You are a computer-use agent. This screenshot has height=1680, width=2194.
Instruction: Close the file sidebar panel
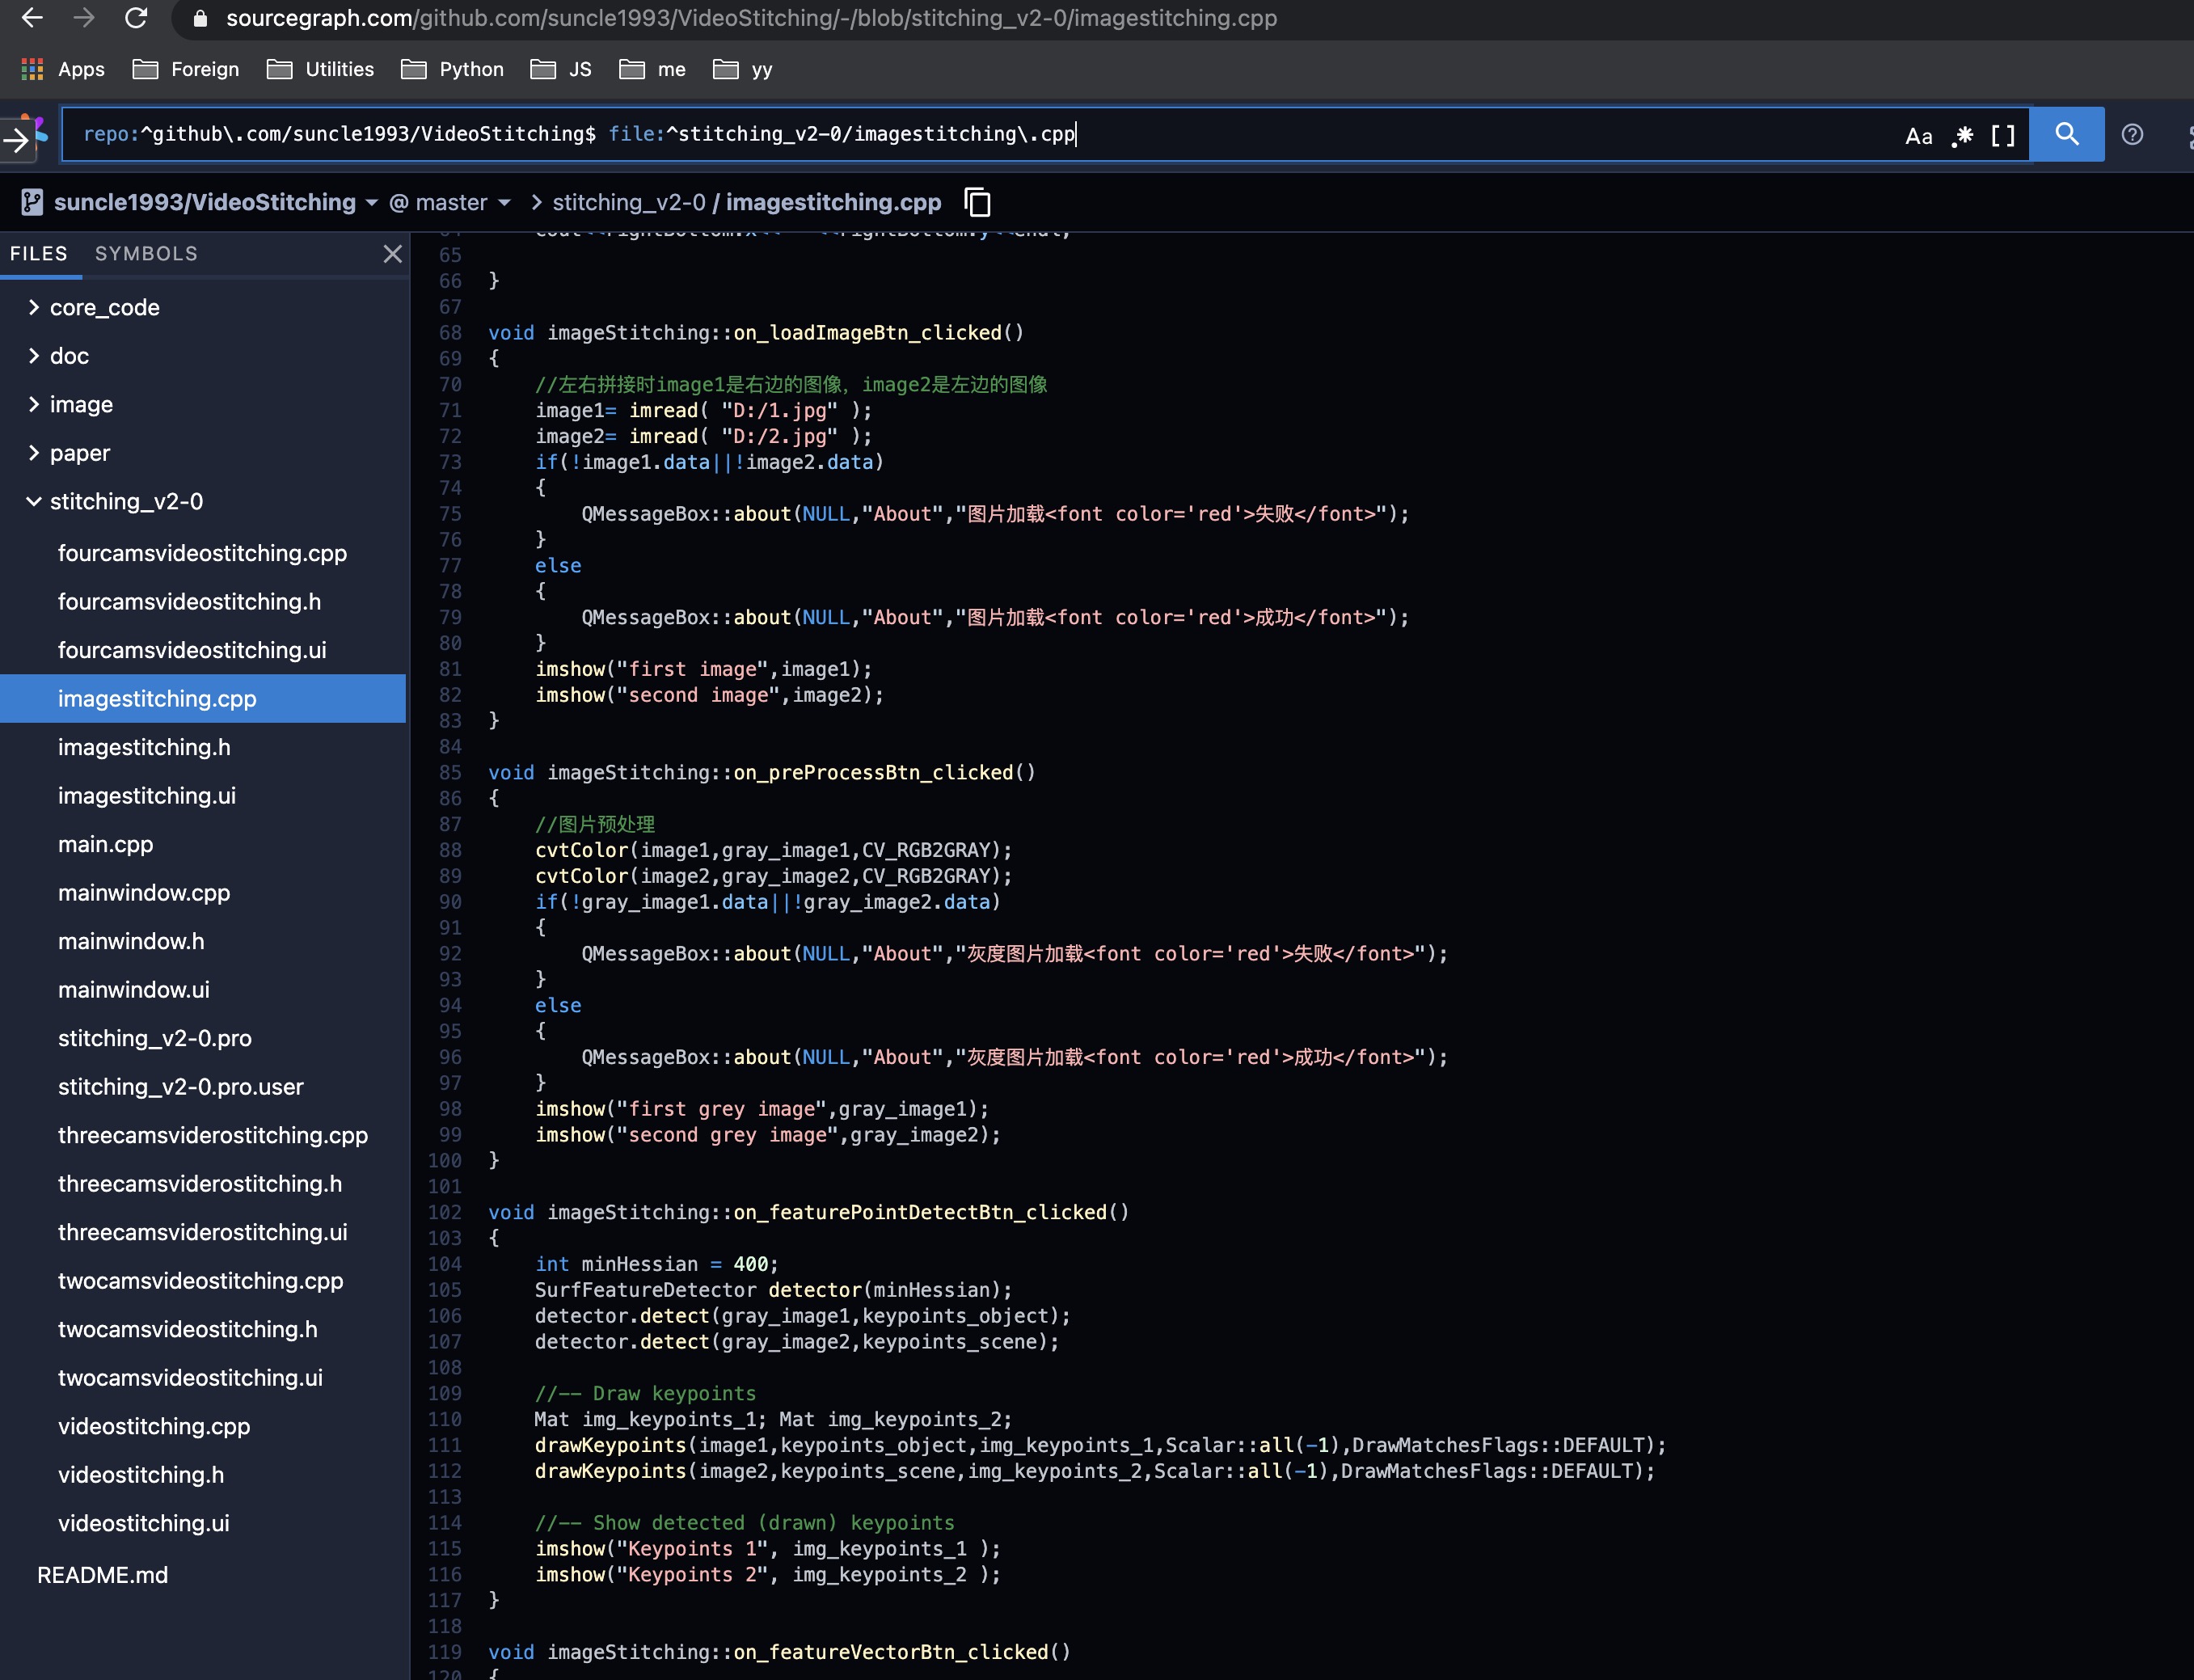[392, 254]
